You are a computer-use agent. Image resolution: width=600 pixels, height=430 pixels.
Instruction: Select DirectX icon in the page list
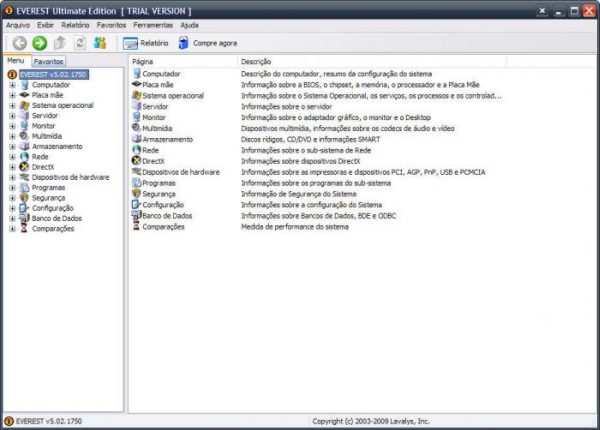click(x=136, y=161)
